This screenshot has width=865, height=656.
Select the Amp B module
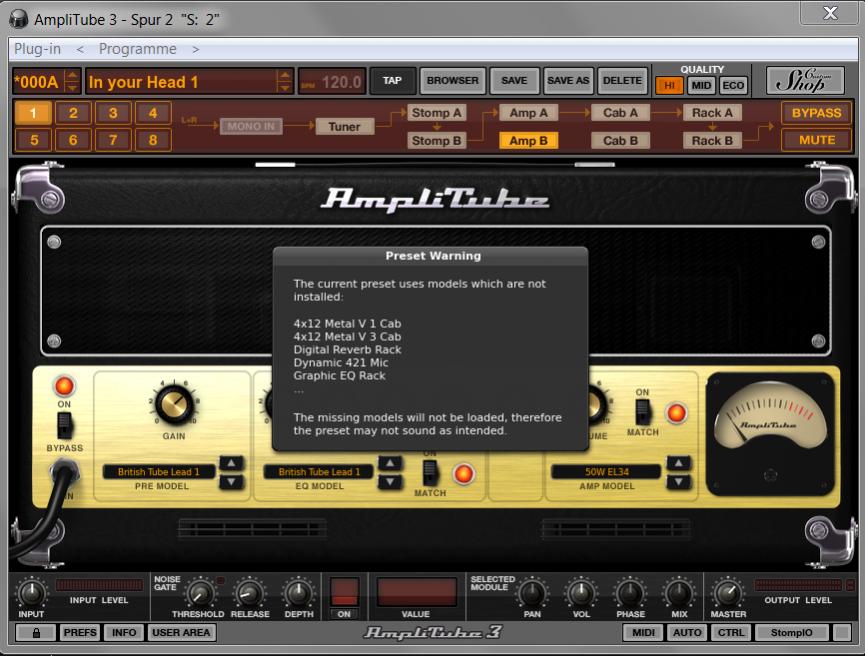pos(528,141)
